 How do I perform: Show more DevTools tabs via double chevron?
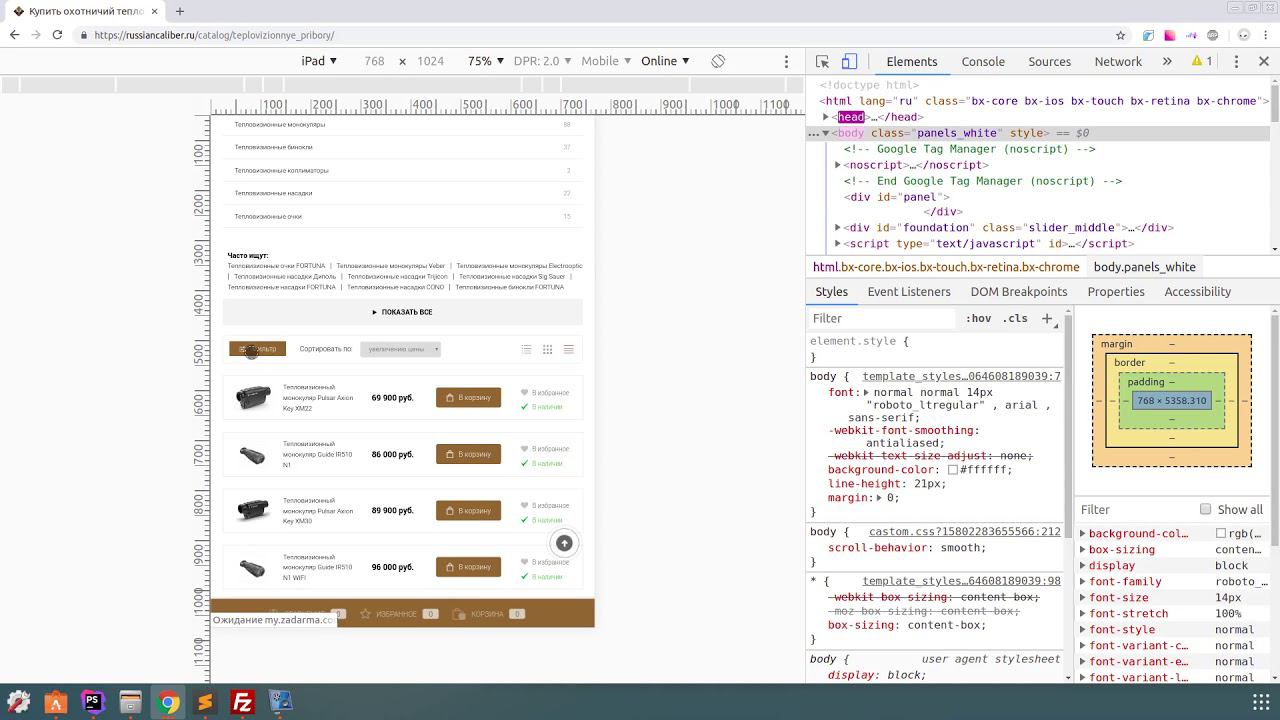(x=1167, y=61)
